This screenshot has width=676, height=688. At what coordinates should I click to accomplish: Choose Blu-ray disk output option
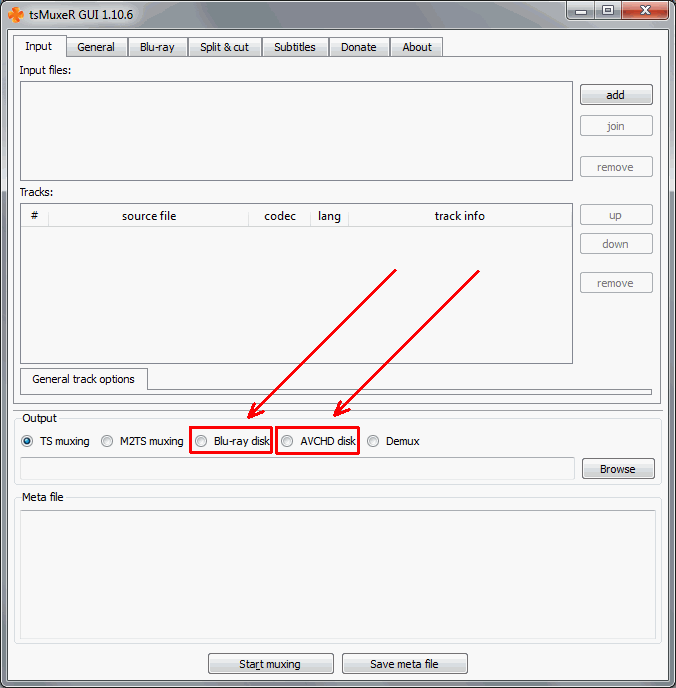[232, 441]
